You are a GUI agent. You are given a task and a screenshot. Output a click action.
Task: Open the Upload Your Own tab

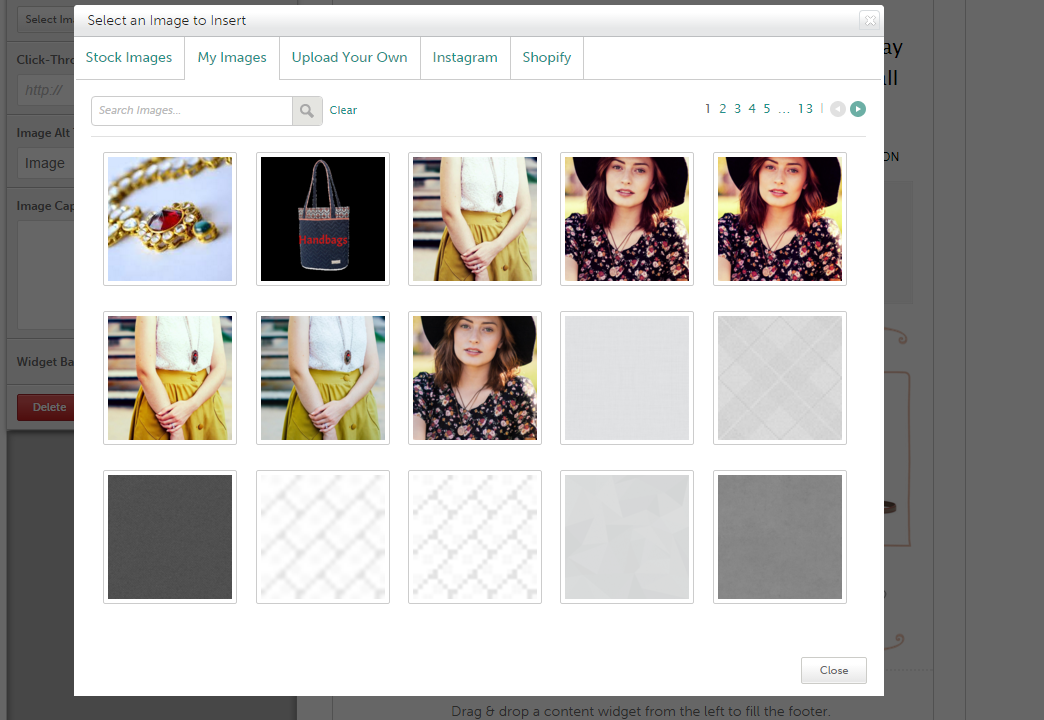(349, 58)
